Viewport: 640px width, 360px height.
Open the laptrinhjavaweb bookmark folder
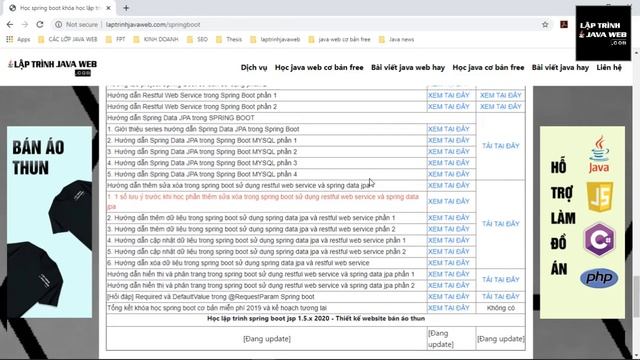click(x=275, y=40)
